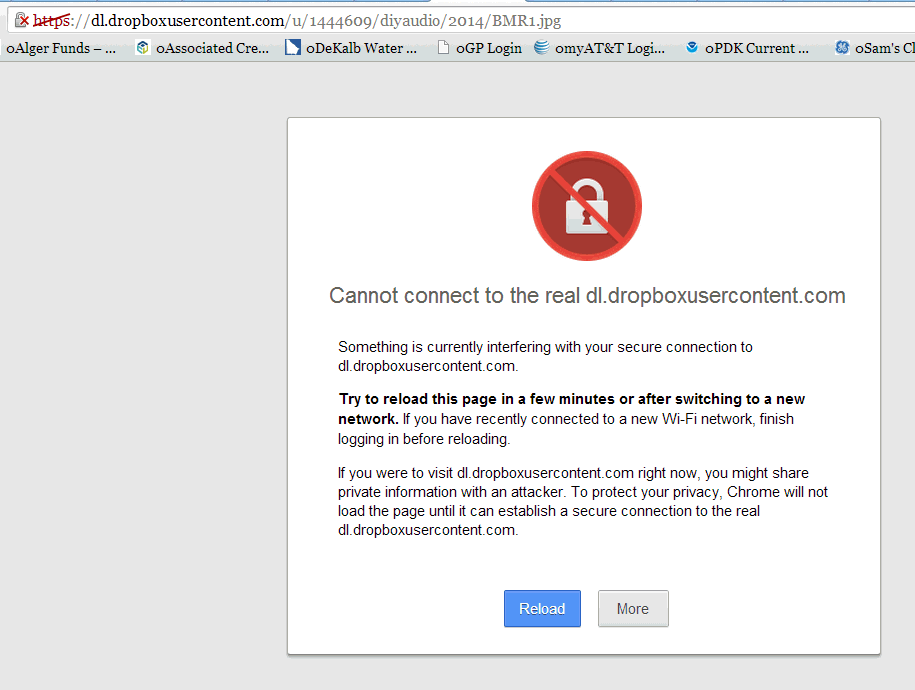Open the oPDK Current bookmark favicon

coord(692,47)
